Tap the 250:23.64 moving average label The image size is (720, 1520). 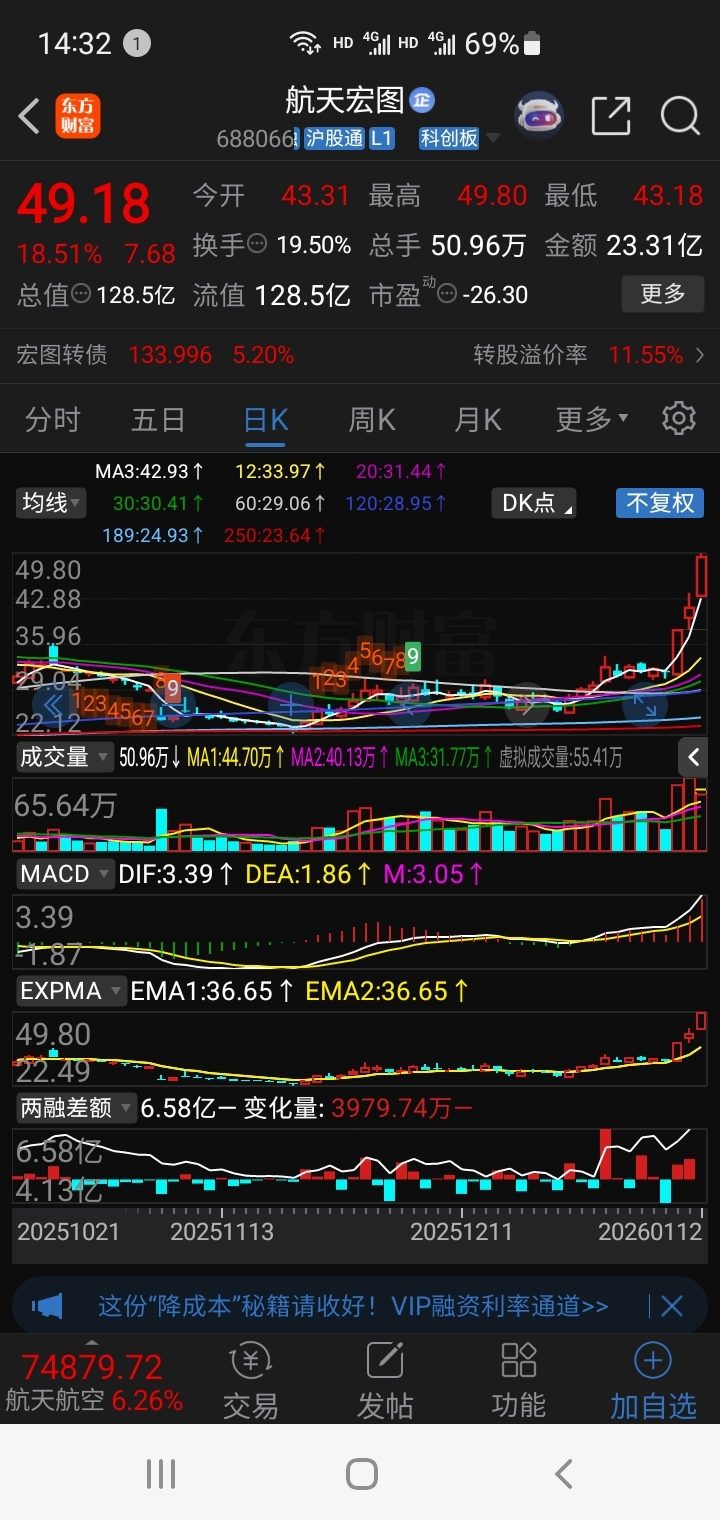[274, 535]
